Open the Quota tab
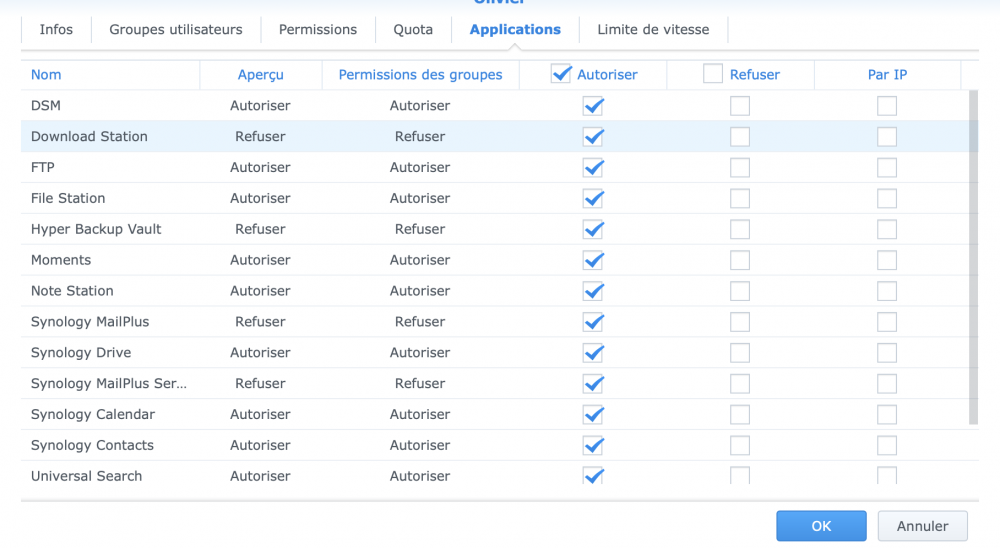Image resolution: width=1000 pixels, height=548 pixels. (413, 30)
